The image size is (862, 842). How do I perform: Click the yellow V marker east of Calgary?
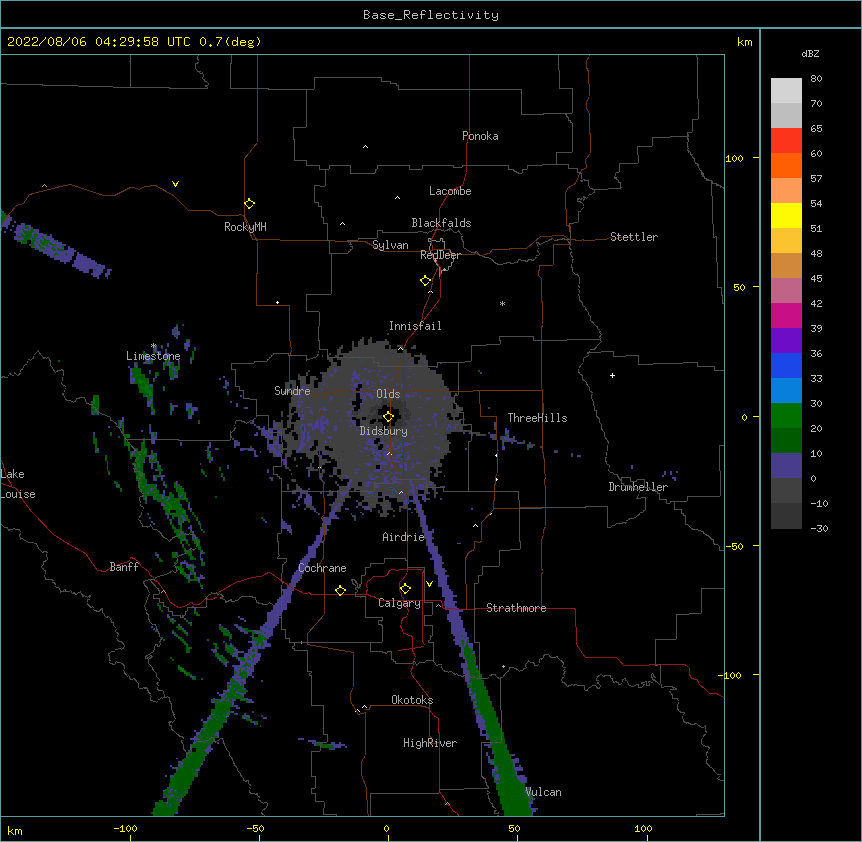tap(429, 584)
